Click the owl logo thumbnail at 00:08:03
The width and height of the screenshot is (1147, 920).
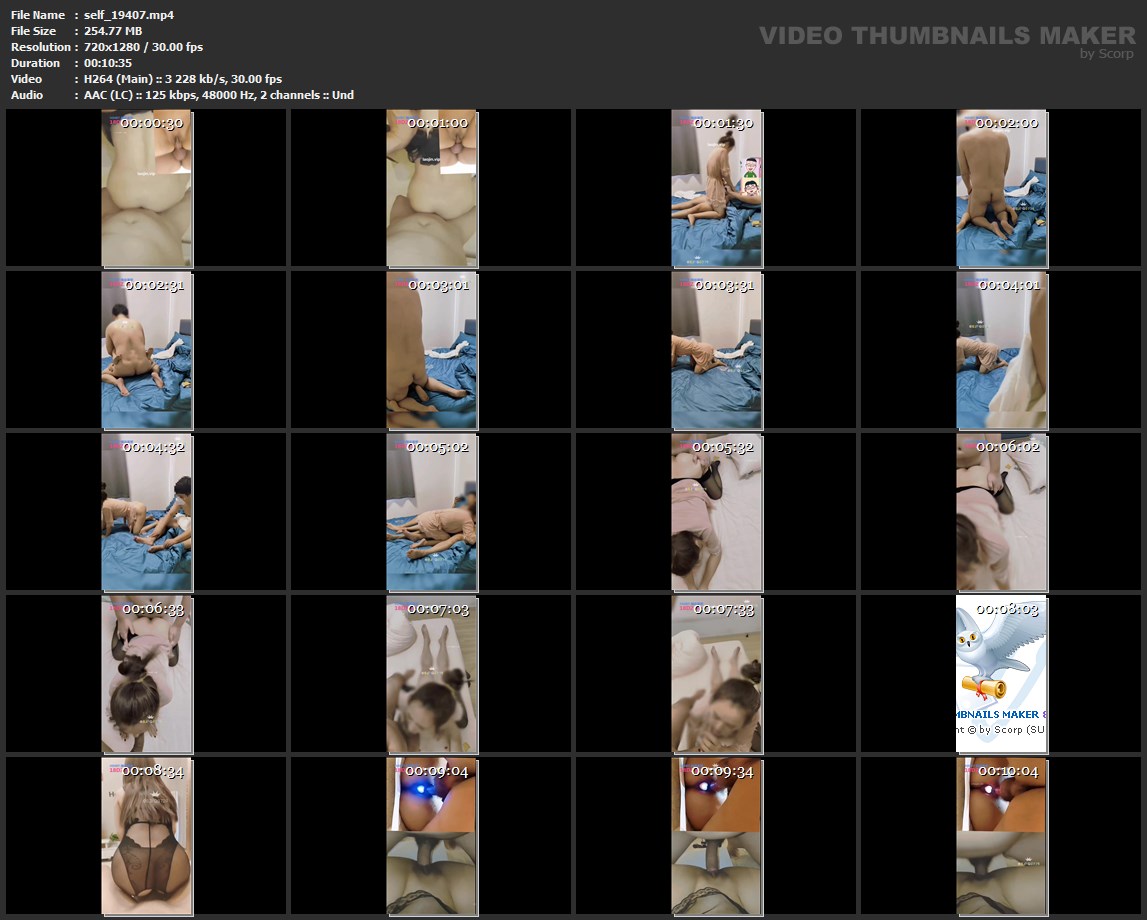pos(1001,674)
